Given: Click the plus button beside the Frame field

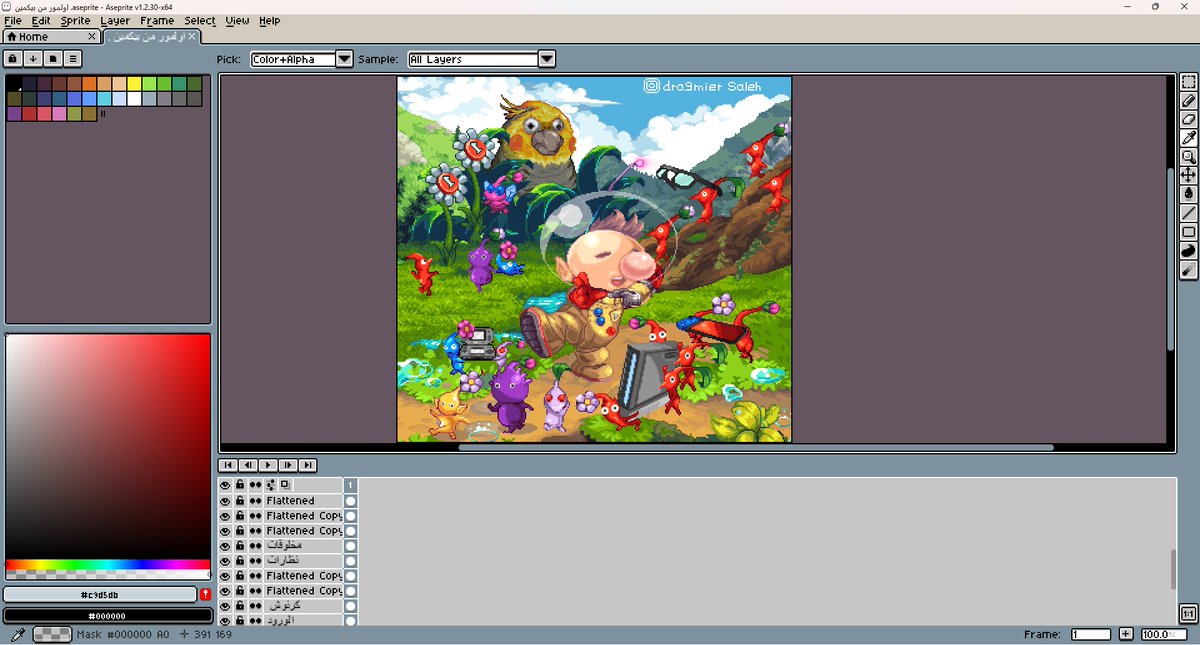Looking at the screenshot, I should [1126, 634].
